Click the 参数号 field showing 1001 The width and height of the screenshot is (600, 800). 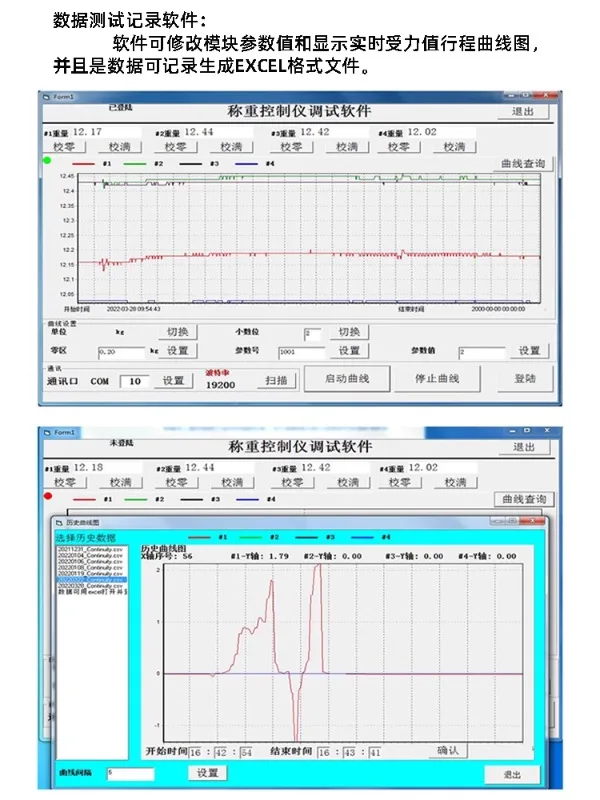(x=302, y=353)
